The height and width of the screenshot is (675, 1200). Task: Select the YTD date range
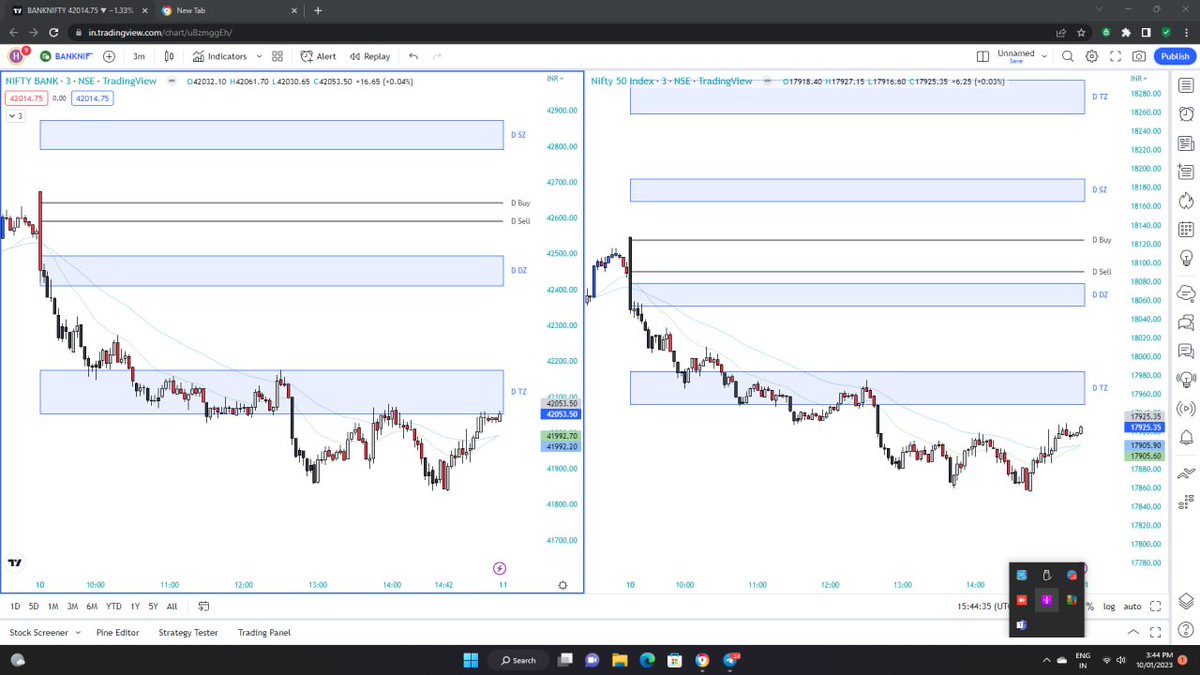pyautogui.click(x=113, y=606)
